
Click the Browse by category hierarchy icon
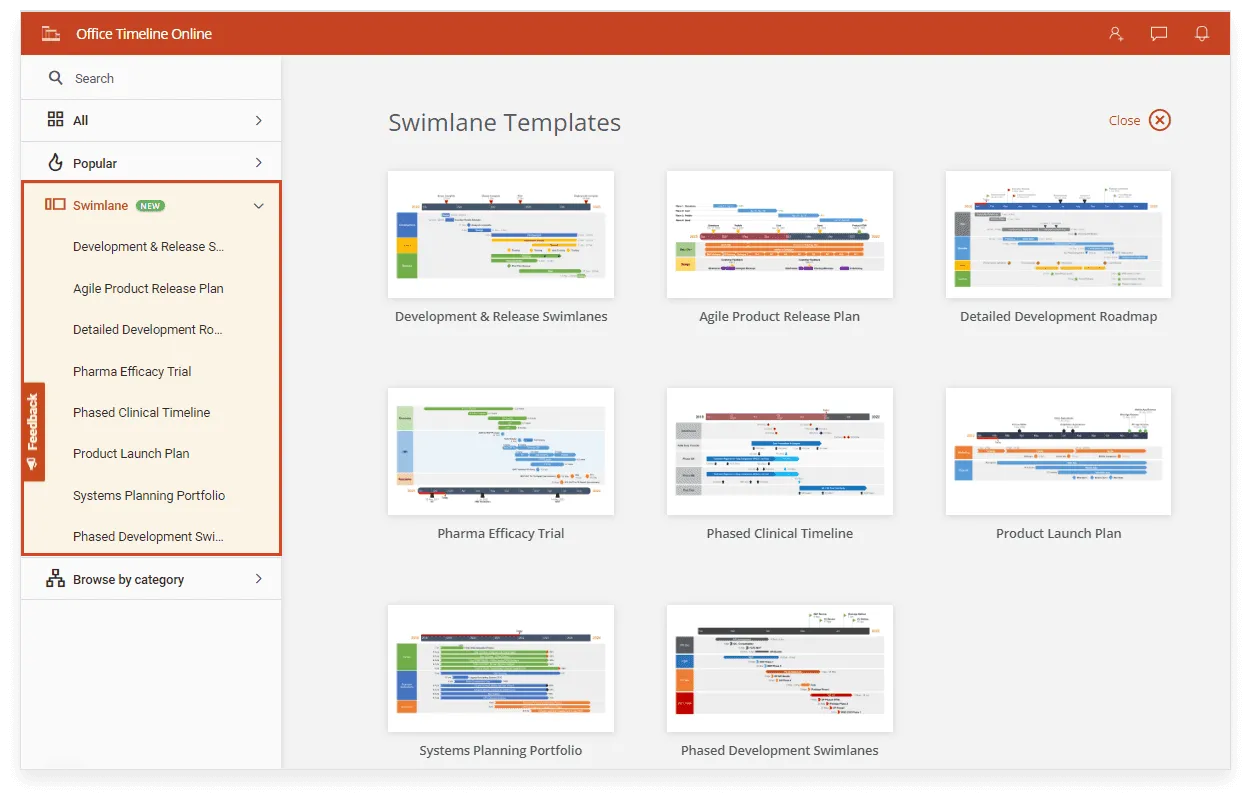click(56, 579)
